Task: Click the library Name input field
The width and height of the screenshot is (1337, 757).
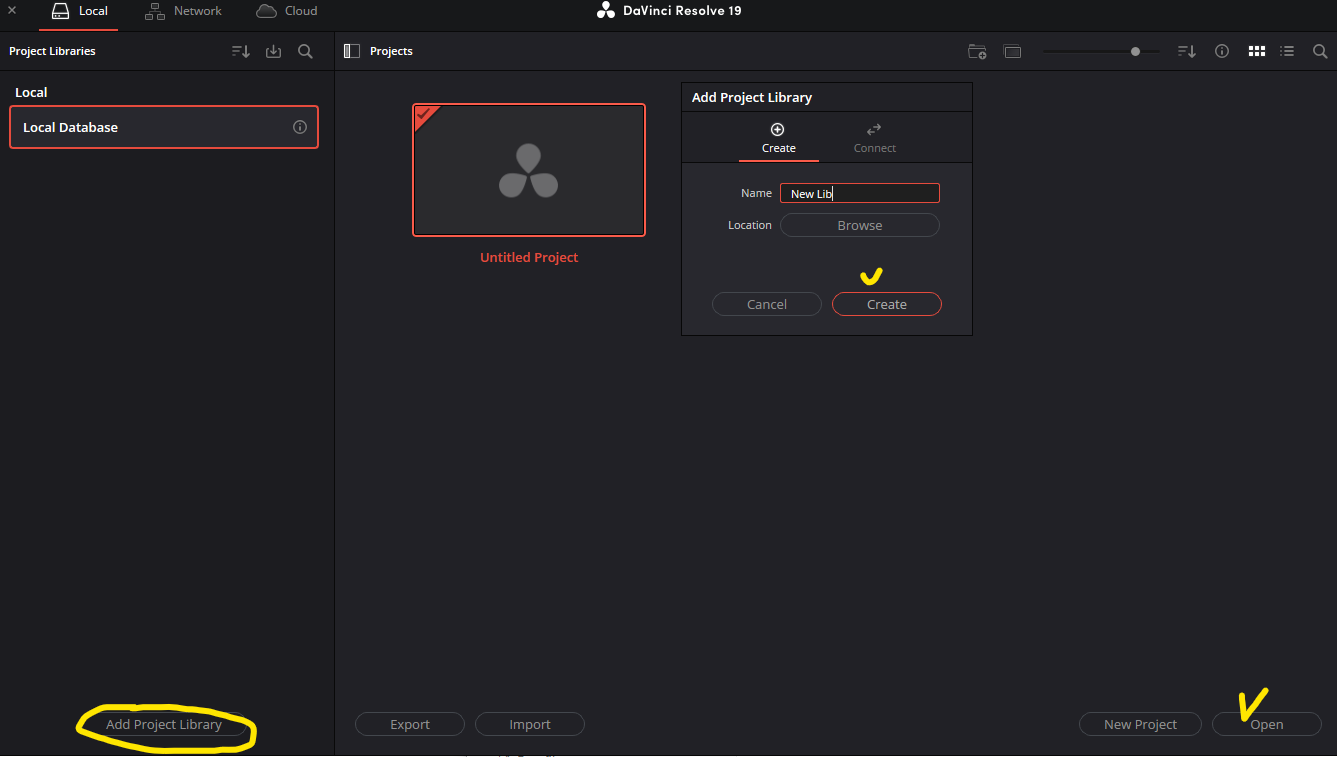Action: (x=860, y=193)
